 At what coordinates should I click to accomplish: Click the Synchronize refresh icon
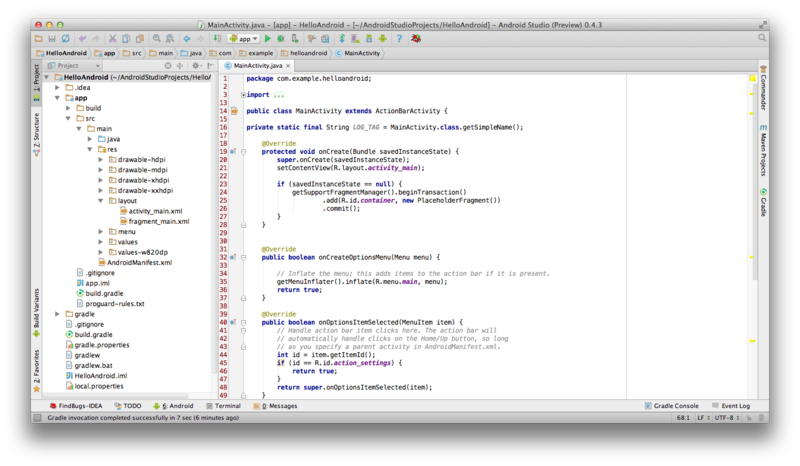point(66,38)
